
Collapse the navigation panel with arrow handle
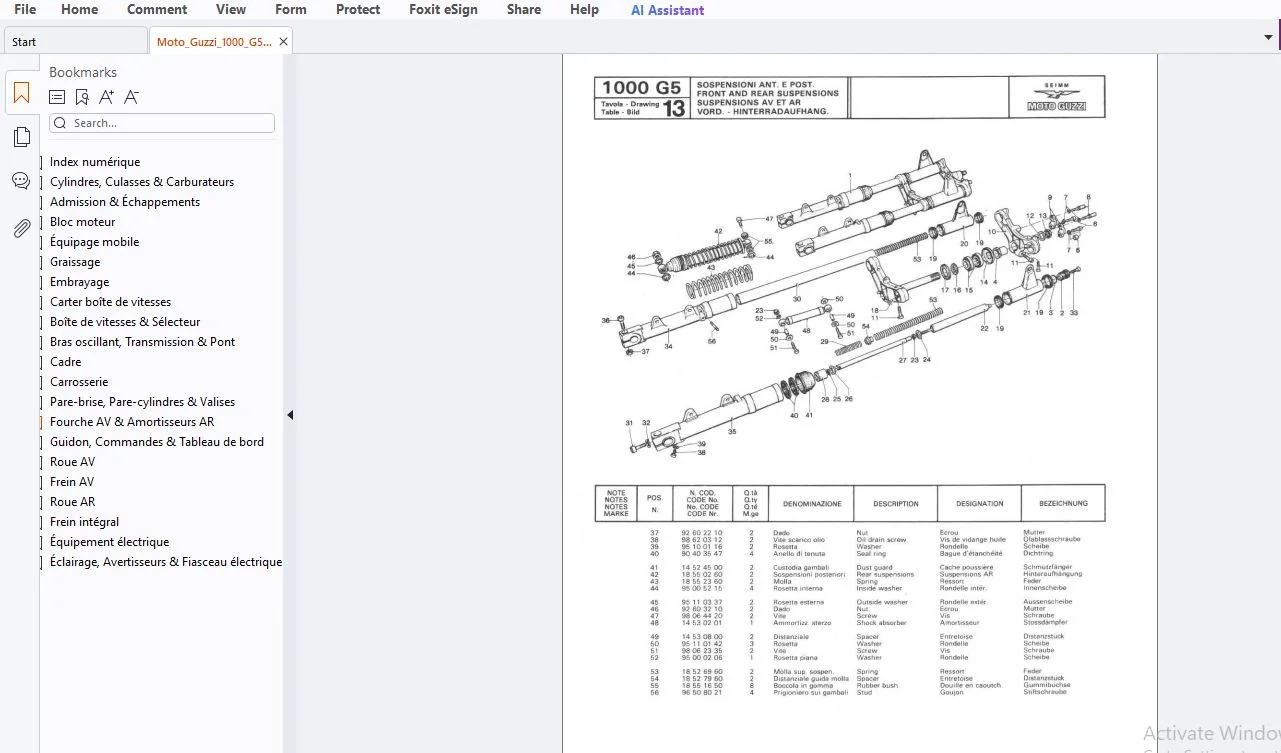tap(290, 415)
